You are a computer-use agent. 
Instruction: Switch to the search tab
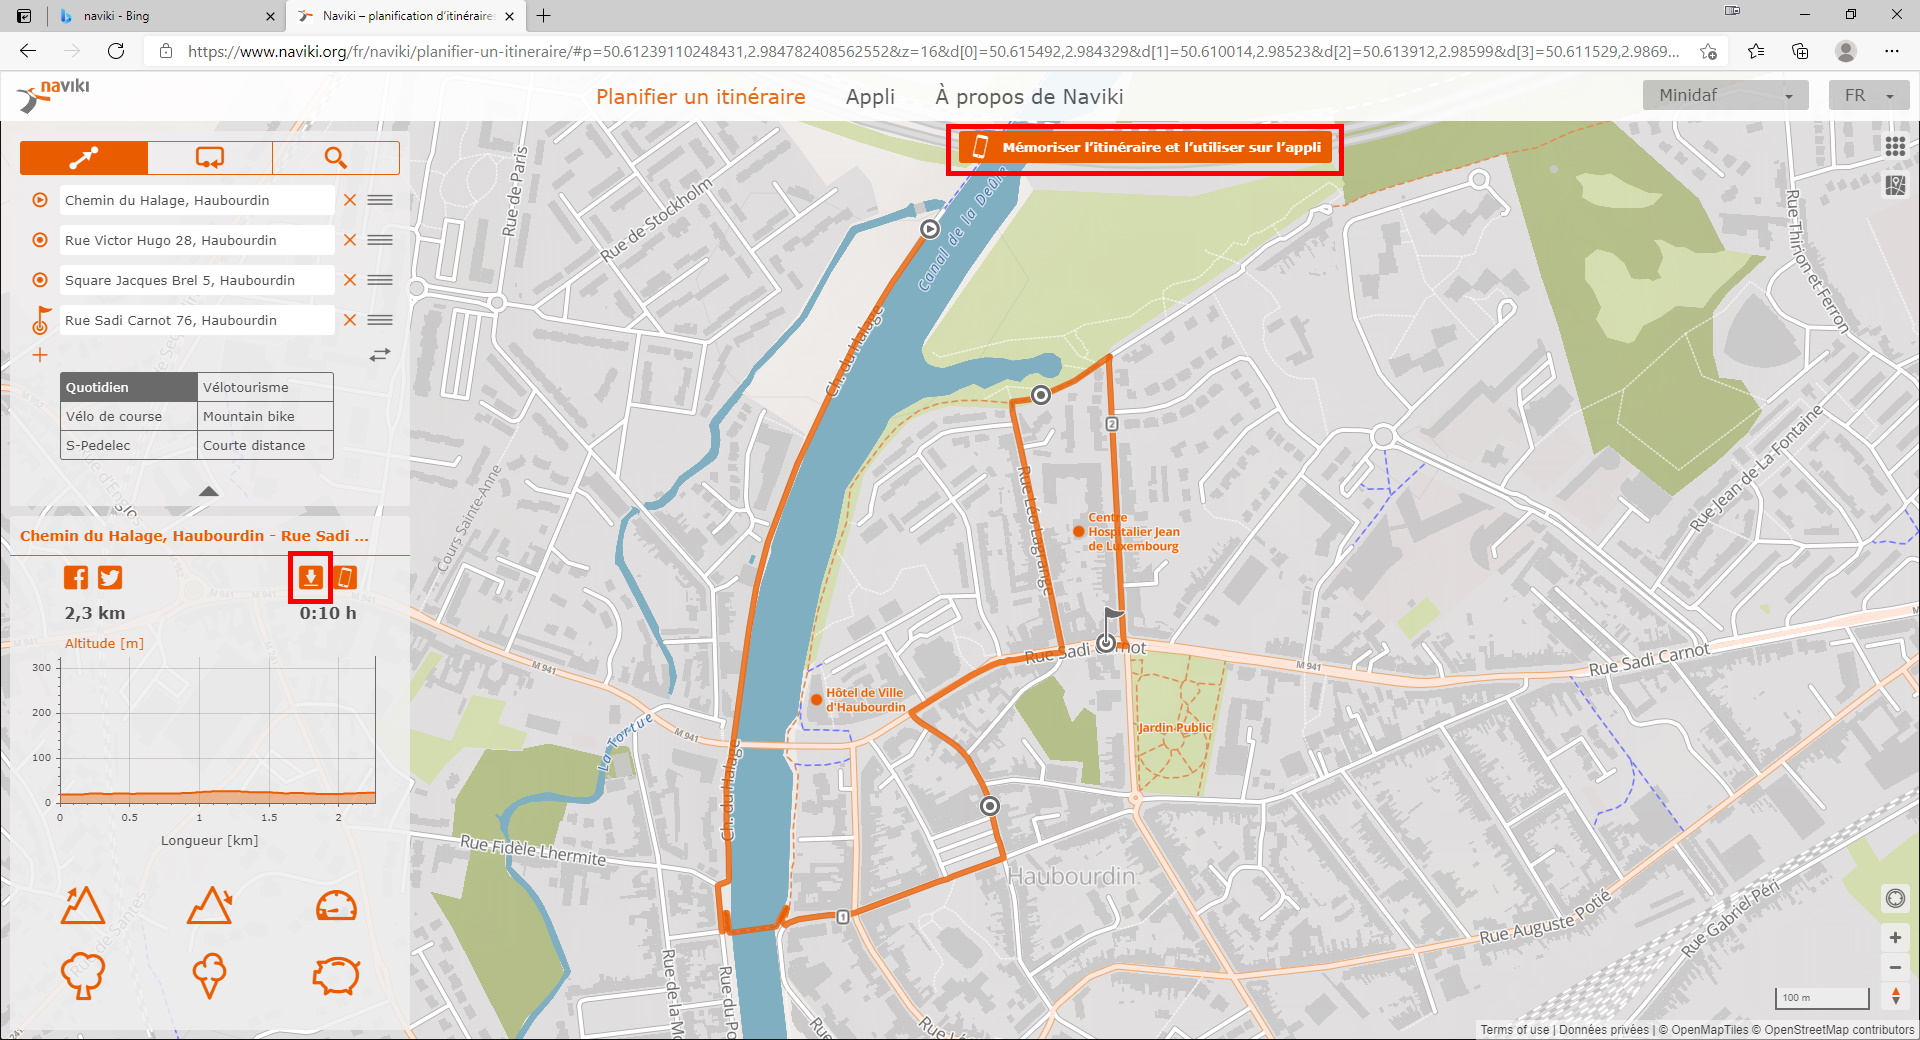coord(336,158)
